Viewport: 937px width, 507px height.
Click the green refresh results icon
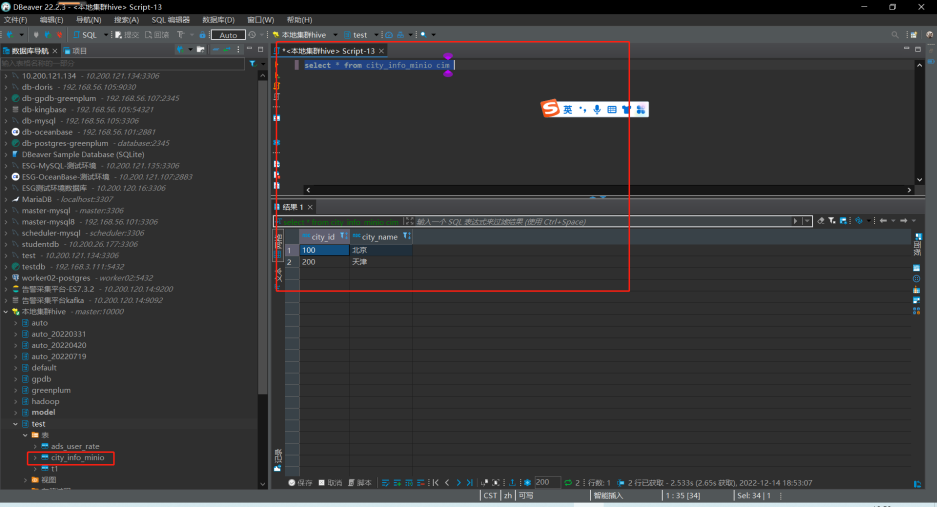[x=568, y=482]
